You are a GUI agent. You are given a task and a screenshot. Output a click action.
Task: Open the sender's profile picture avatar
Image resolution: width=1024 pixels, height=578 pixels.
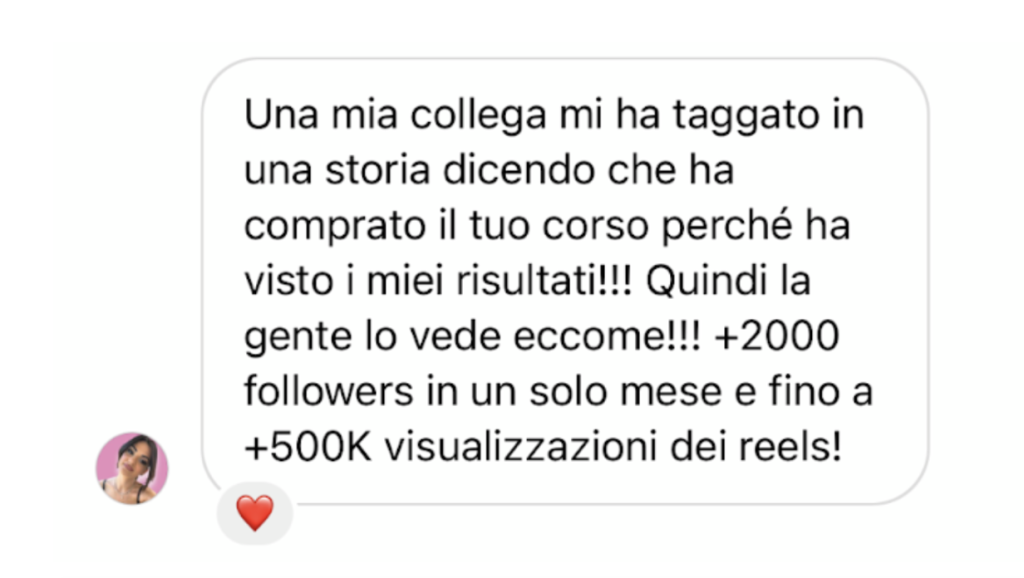coord(132,468)
